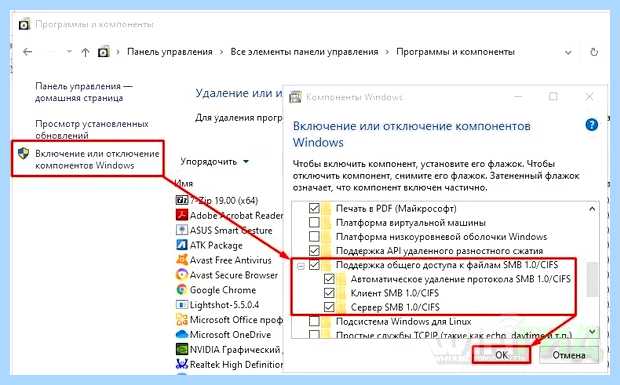Viewport: 620px width, 385px height.
Task: Click the NVIDIA graphics driver icon
Action: coord(182,349)
